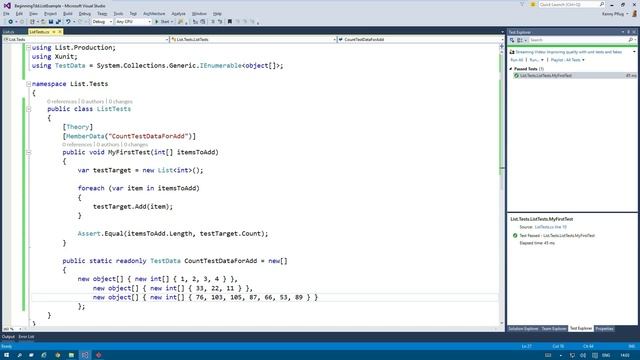Collapse the ListTests class block
This screenshot has height=360, width=640.
coord(29,109)
